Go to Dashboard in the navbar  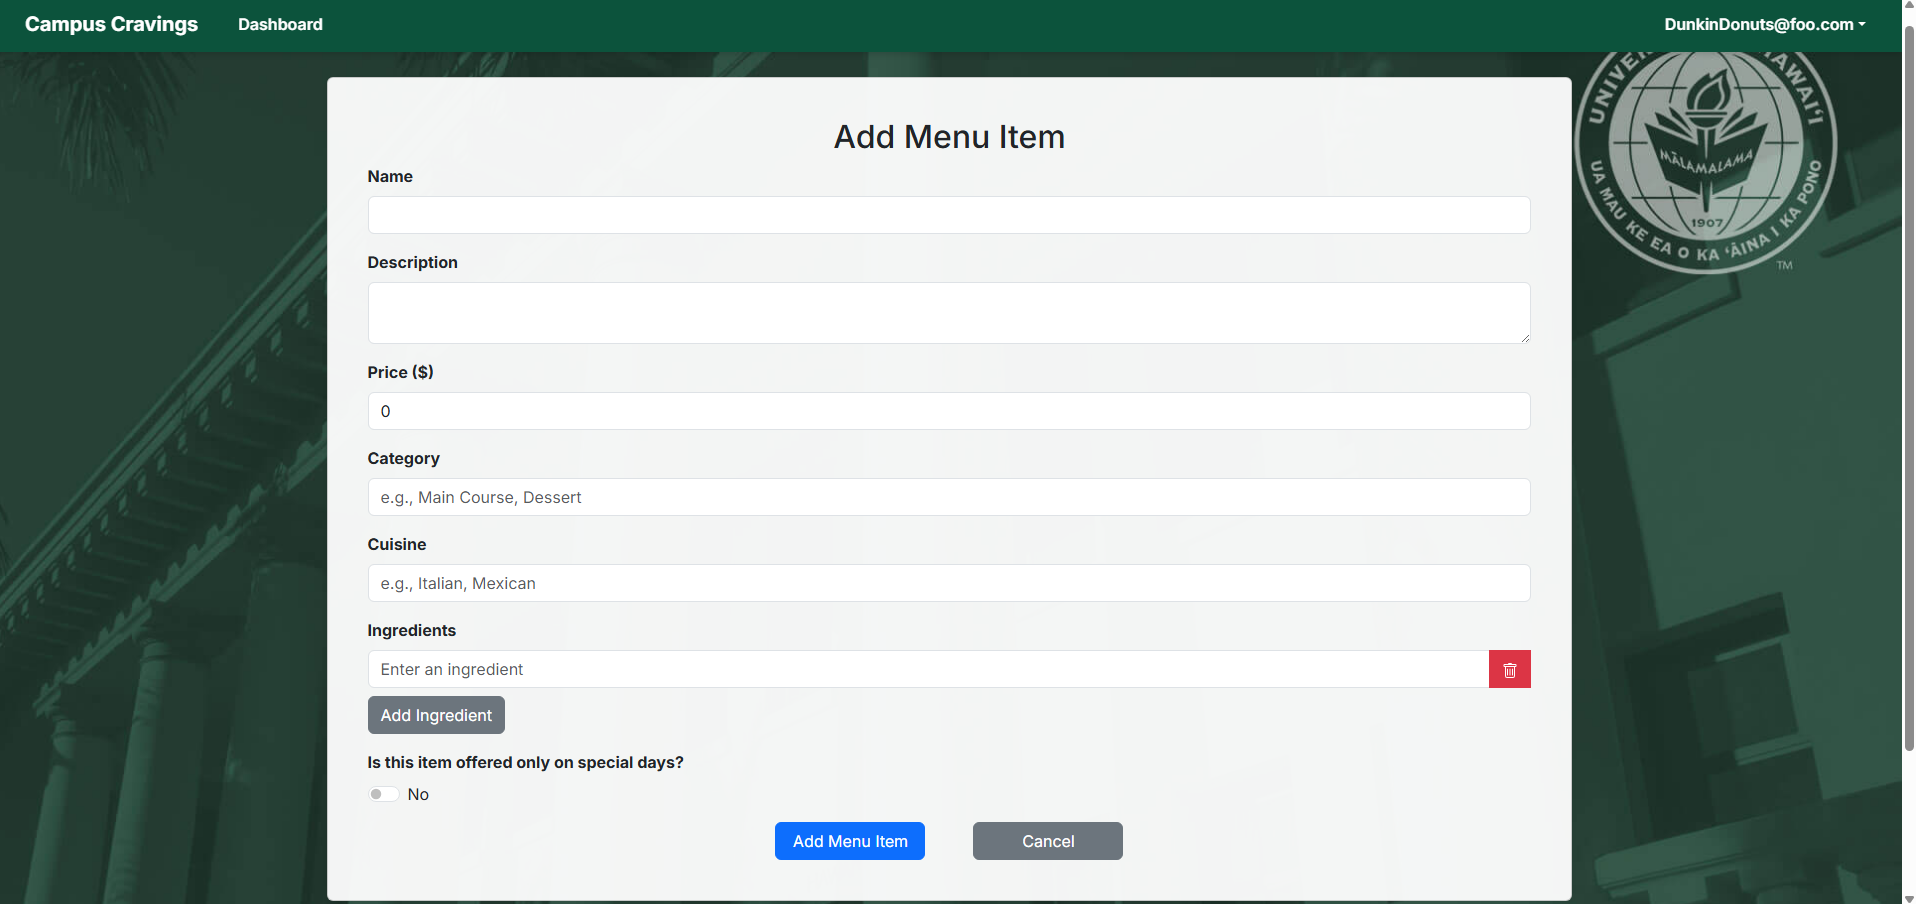(x=280, y=24)
